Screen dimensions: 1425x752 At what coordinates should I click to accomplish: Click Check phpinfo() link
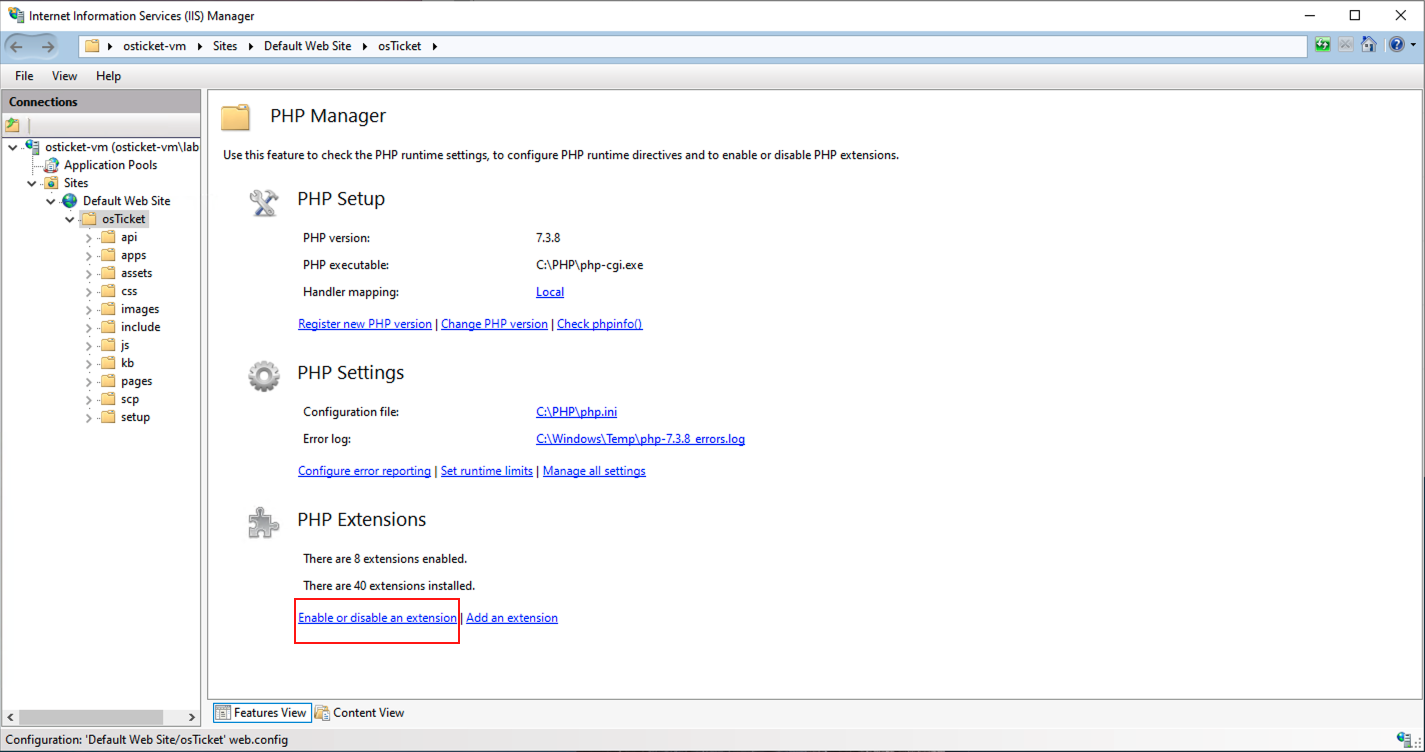599,324
